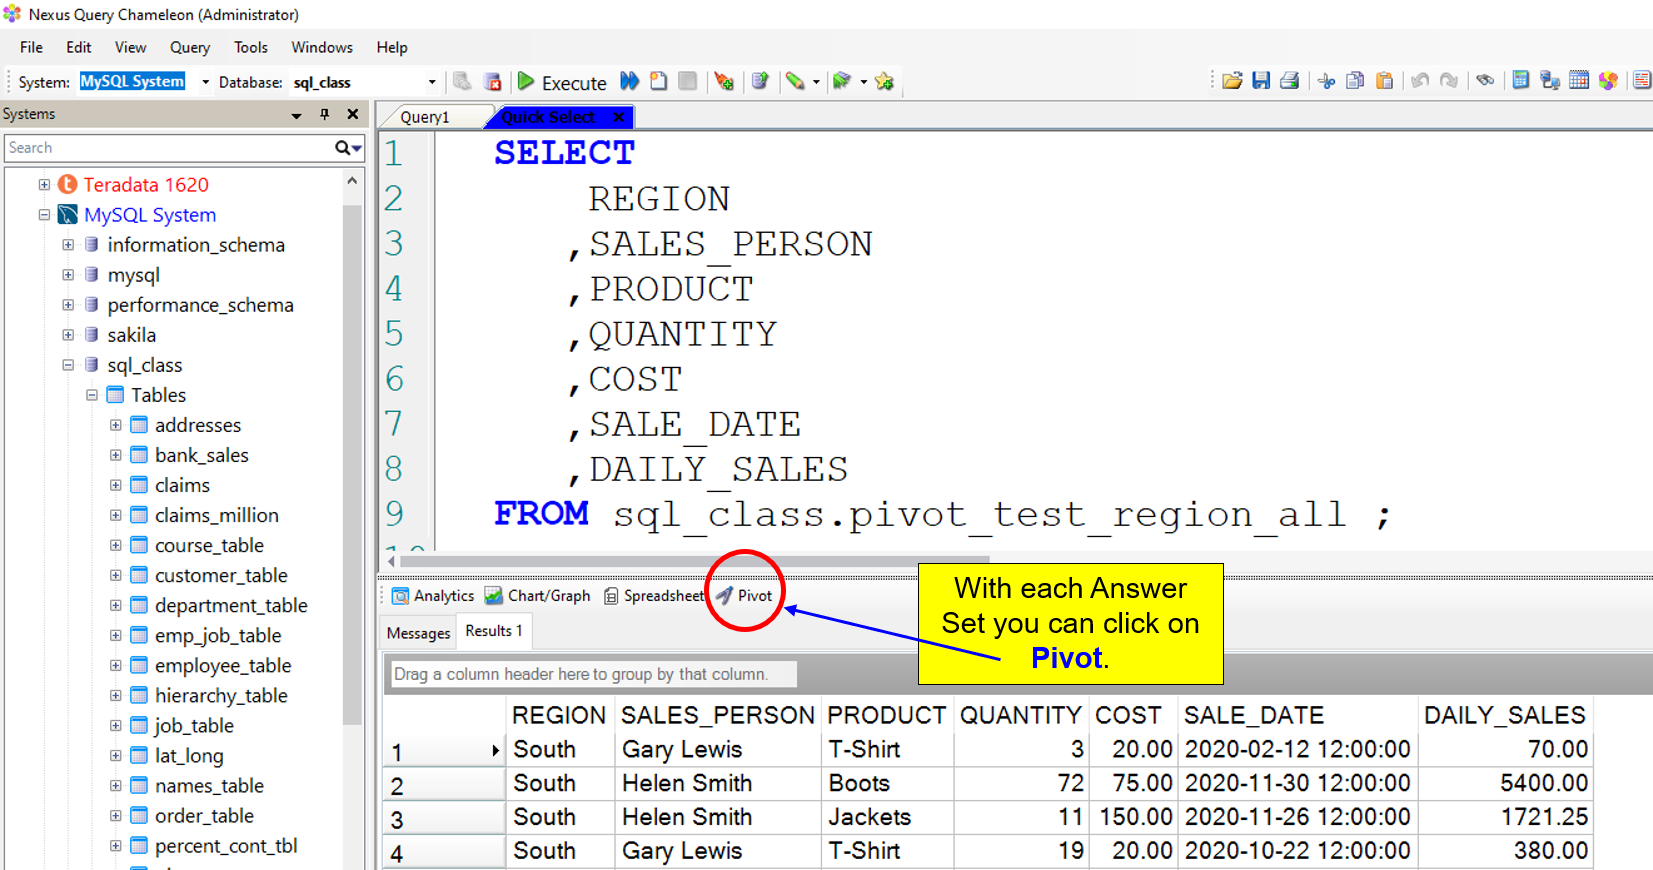Collapse the MySQL System node
This screenshot has width=1653, height=870.
tap(44, 214)
